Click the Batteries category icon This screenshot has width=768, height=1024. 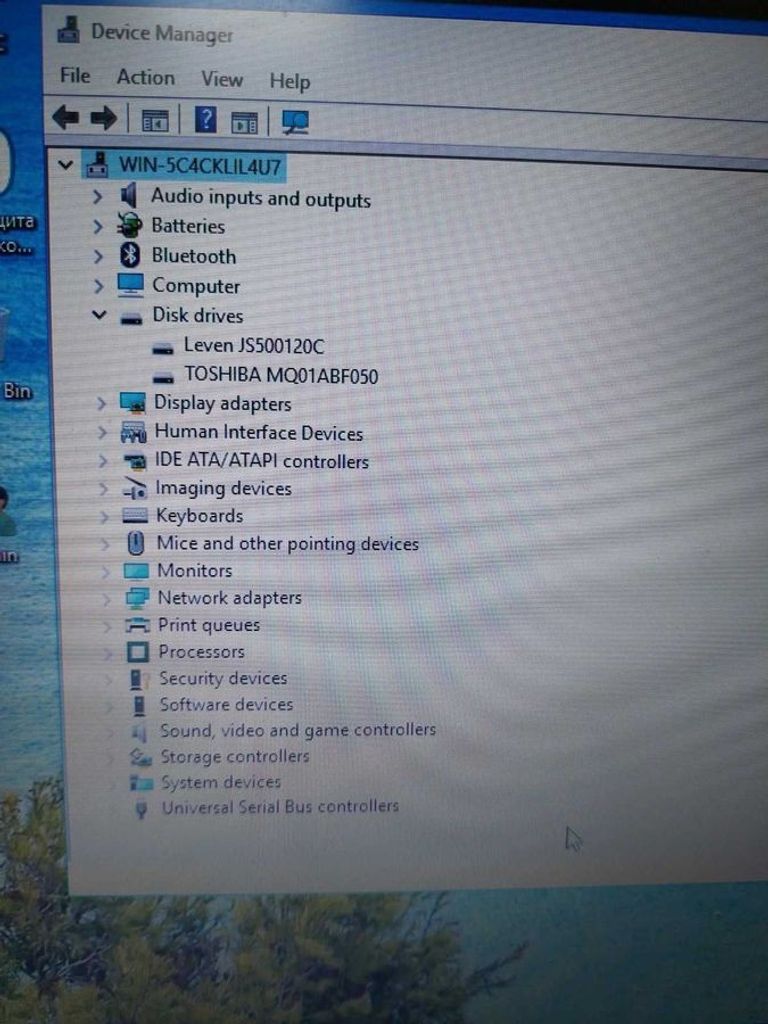[130, 225]
